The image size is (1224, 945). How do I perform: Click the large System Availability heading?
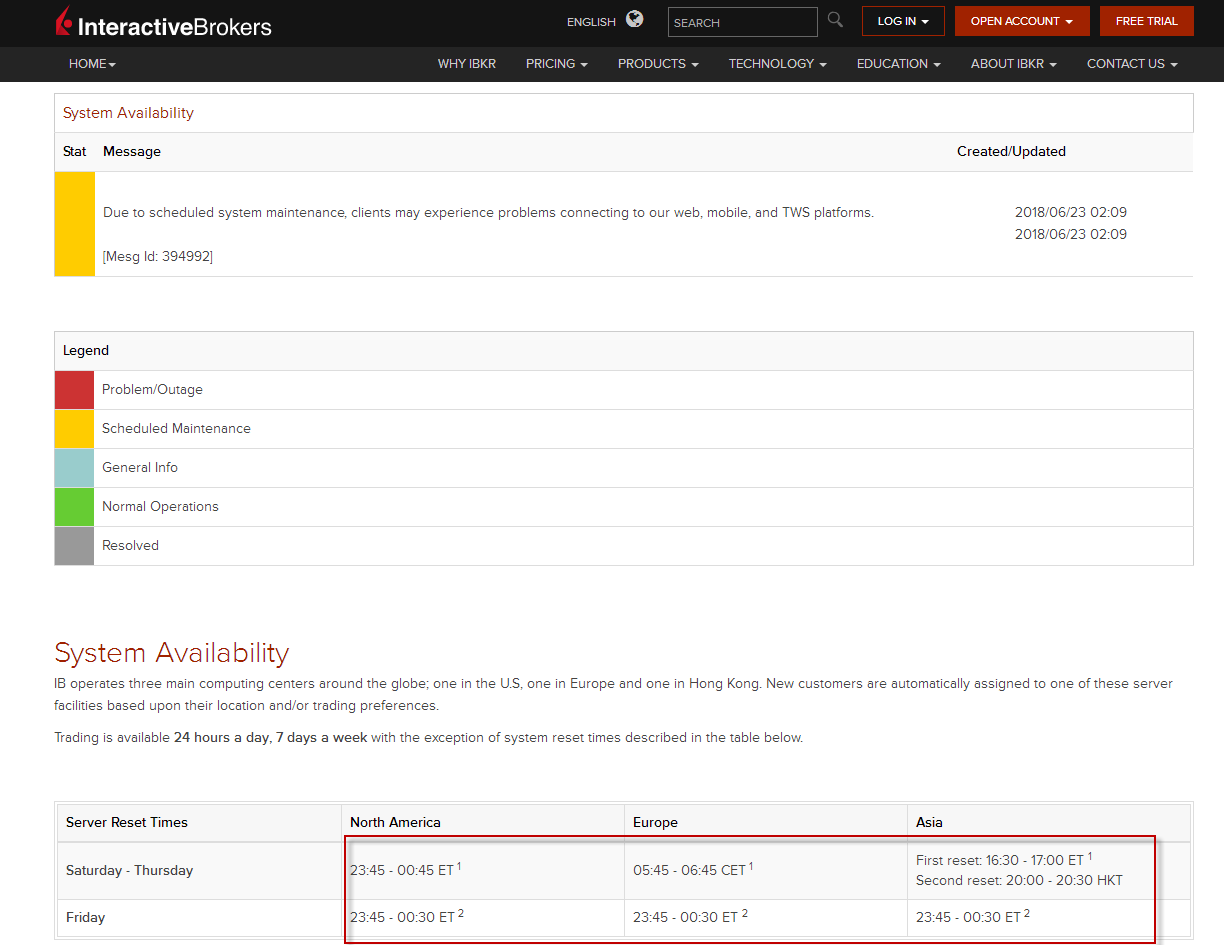(x=171, y=653)
